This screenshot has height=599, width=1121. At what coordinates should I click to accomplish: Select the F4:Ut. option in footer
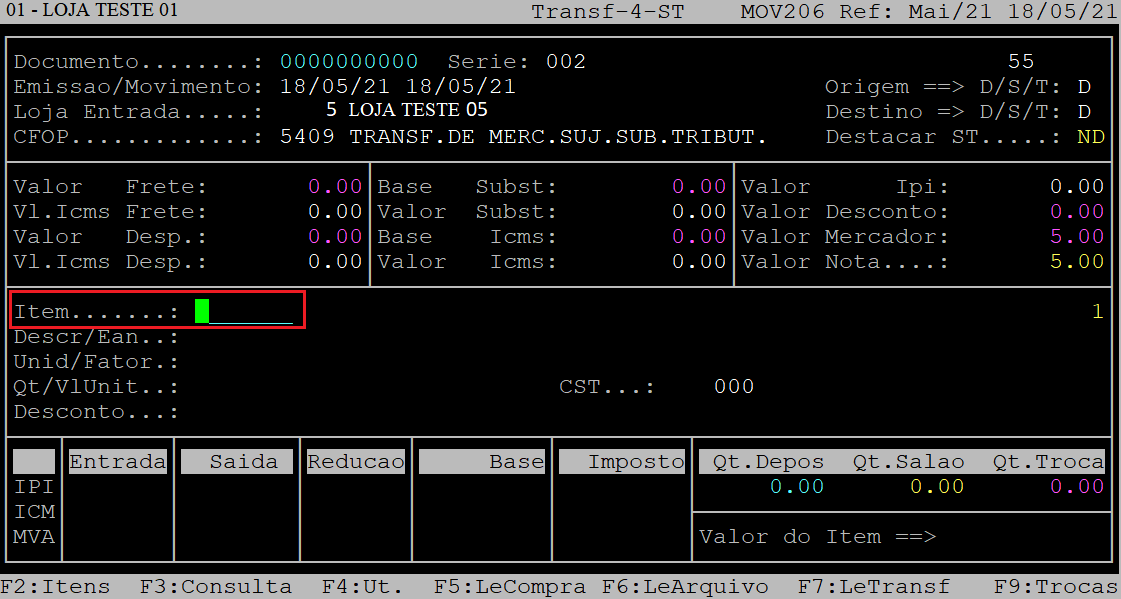pyautogui.click(x=361, y=587)
